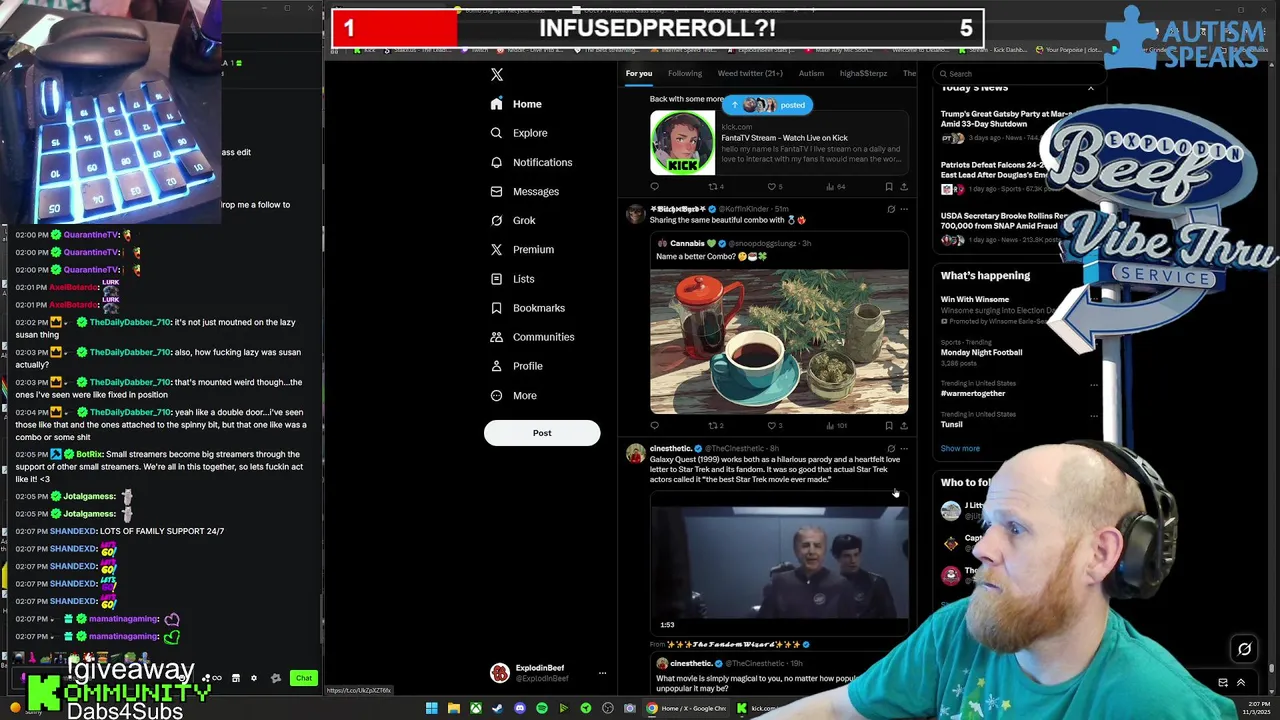
Task: Reply to the FantaTV Kick post
Action: pos(655,186)
